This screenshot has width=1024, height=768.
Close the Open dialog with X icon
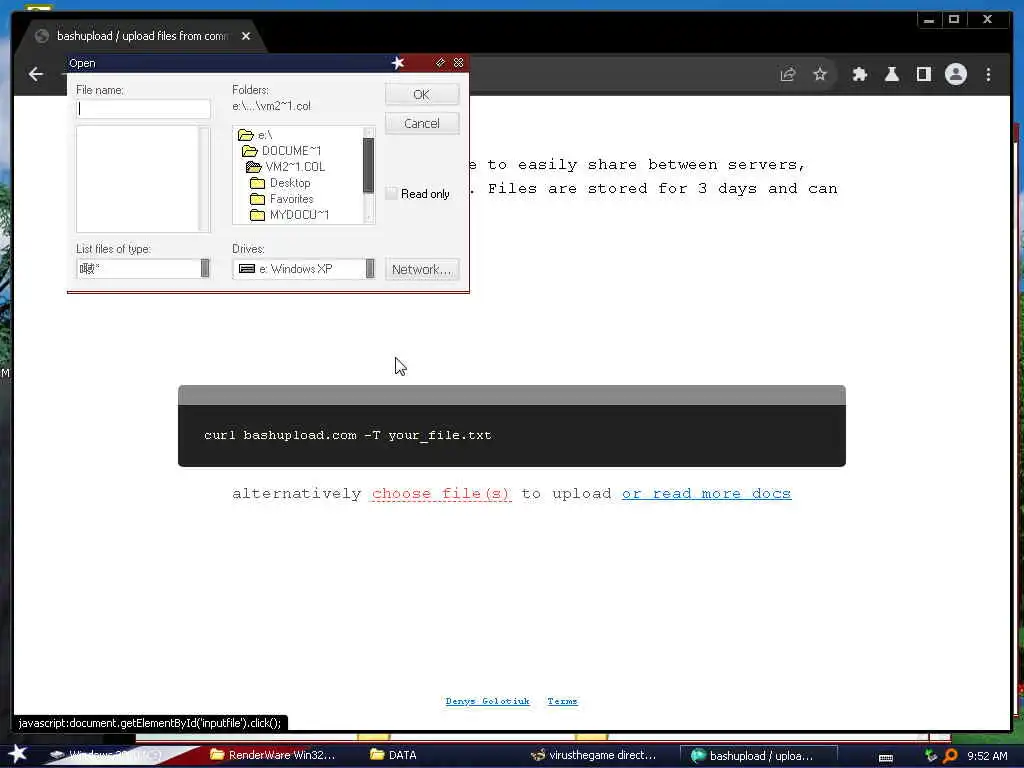pos(458,63)
